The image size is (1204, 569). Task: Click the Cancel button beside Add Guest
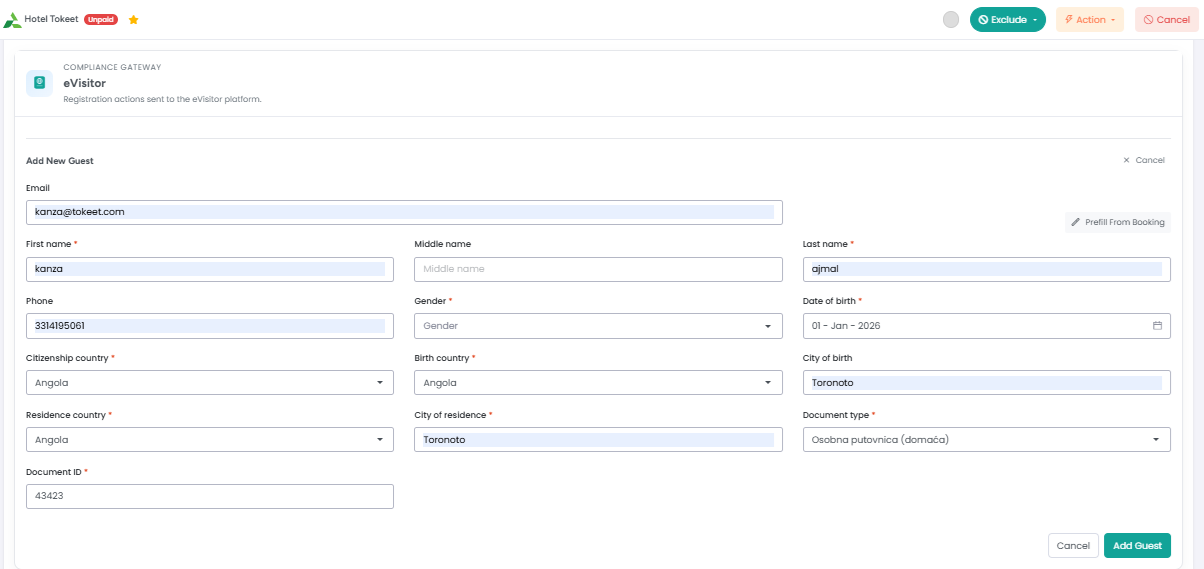click(x=1072, y=546)
